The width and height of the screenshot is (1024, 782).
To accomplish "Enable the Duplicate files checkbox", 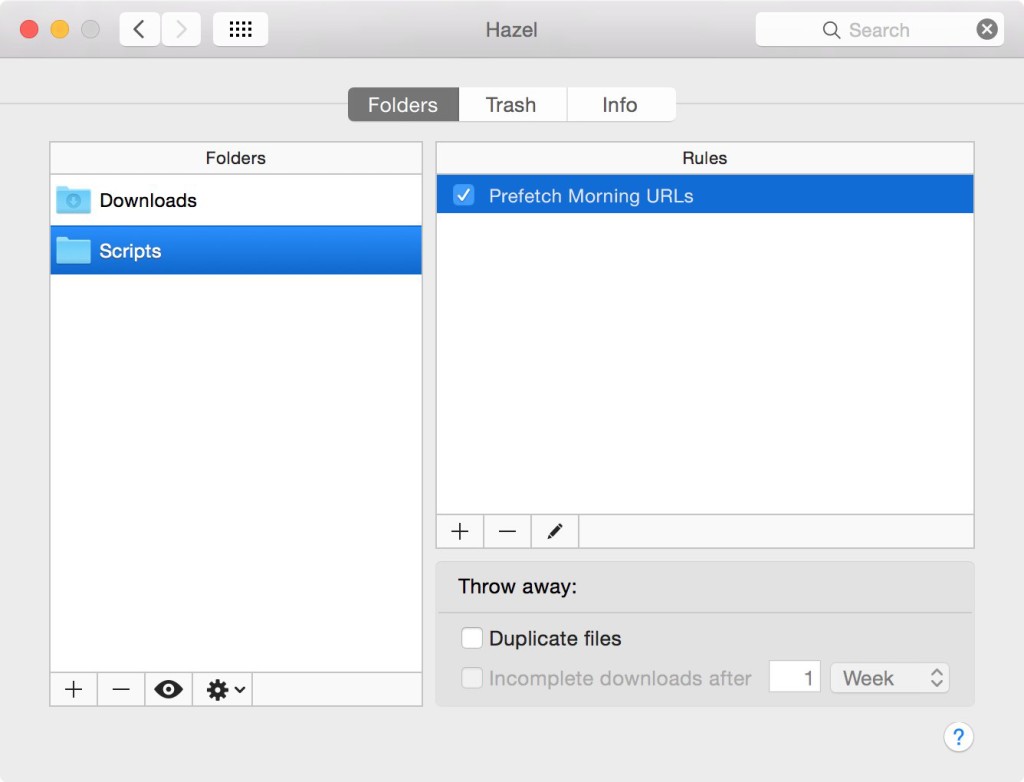I will (472, 638).
